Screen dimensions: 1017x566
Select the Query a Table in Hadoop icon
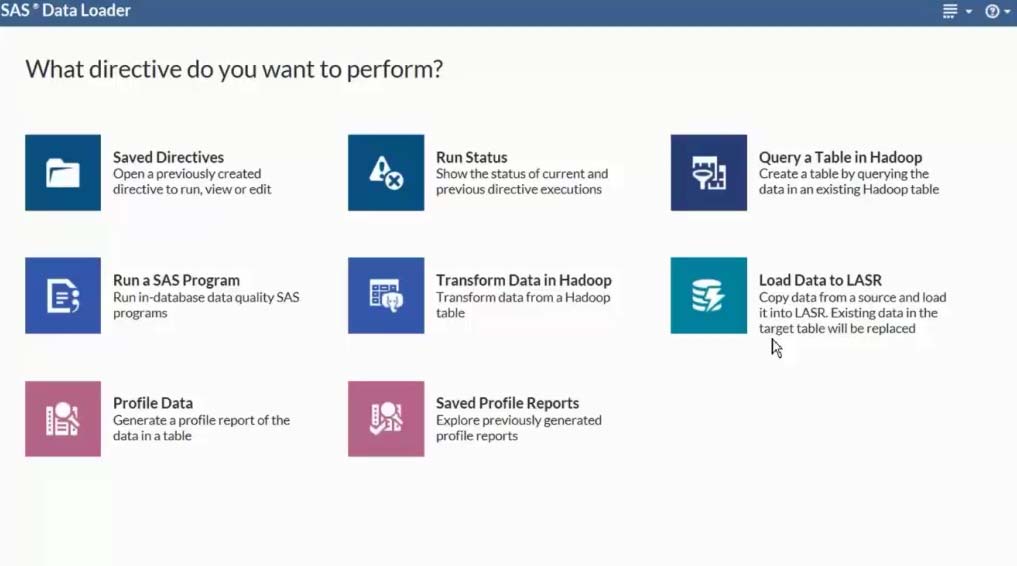[x=708, y=172]
